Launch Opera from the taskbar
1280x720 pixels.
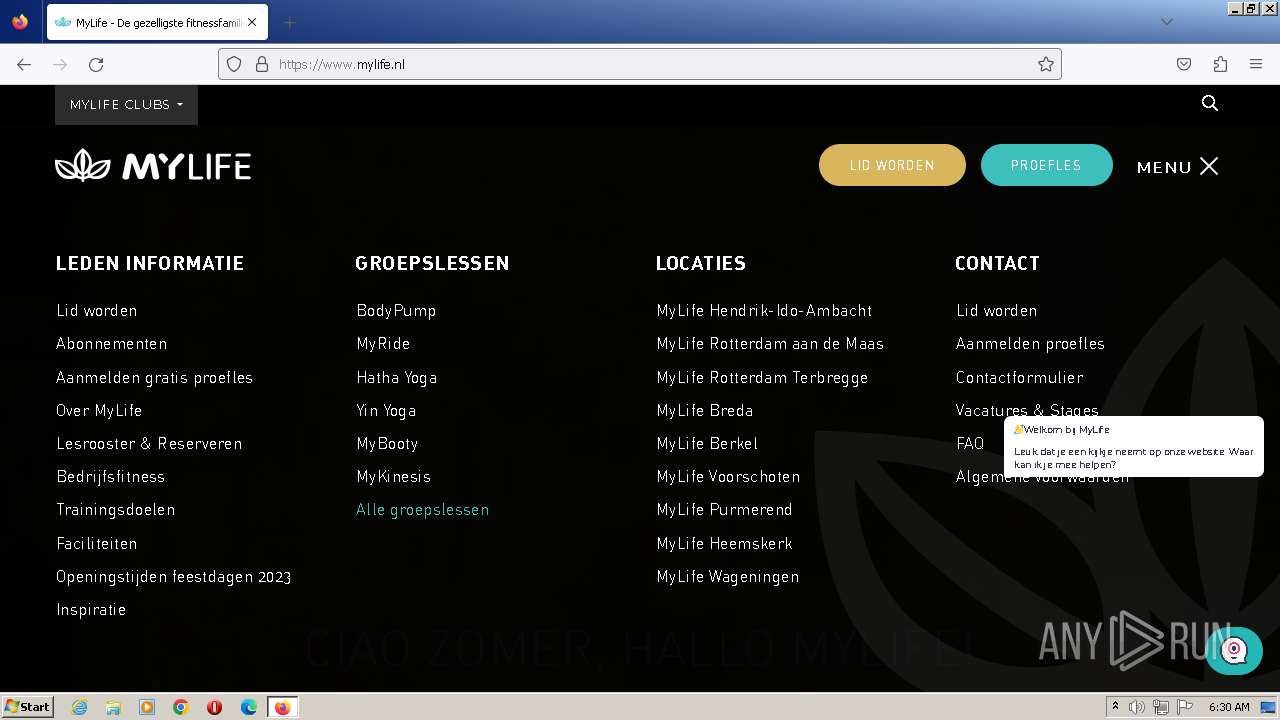214,707
